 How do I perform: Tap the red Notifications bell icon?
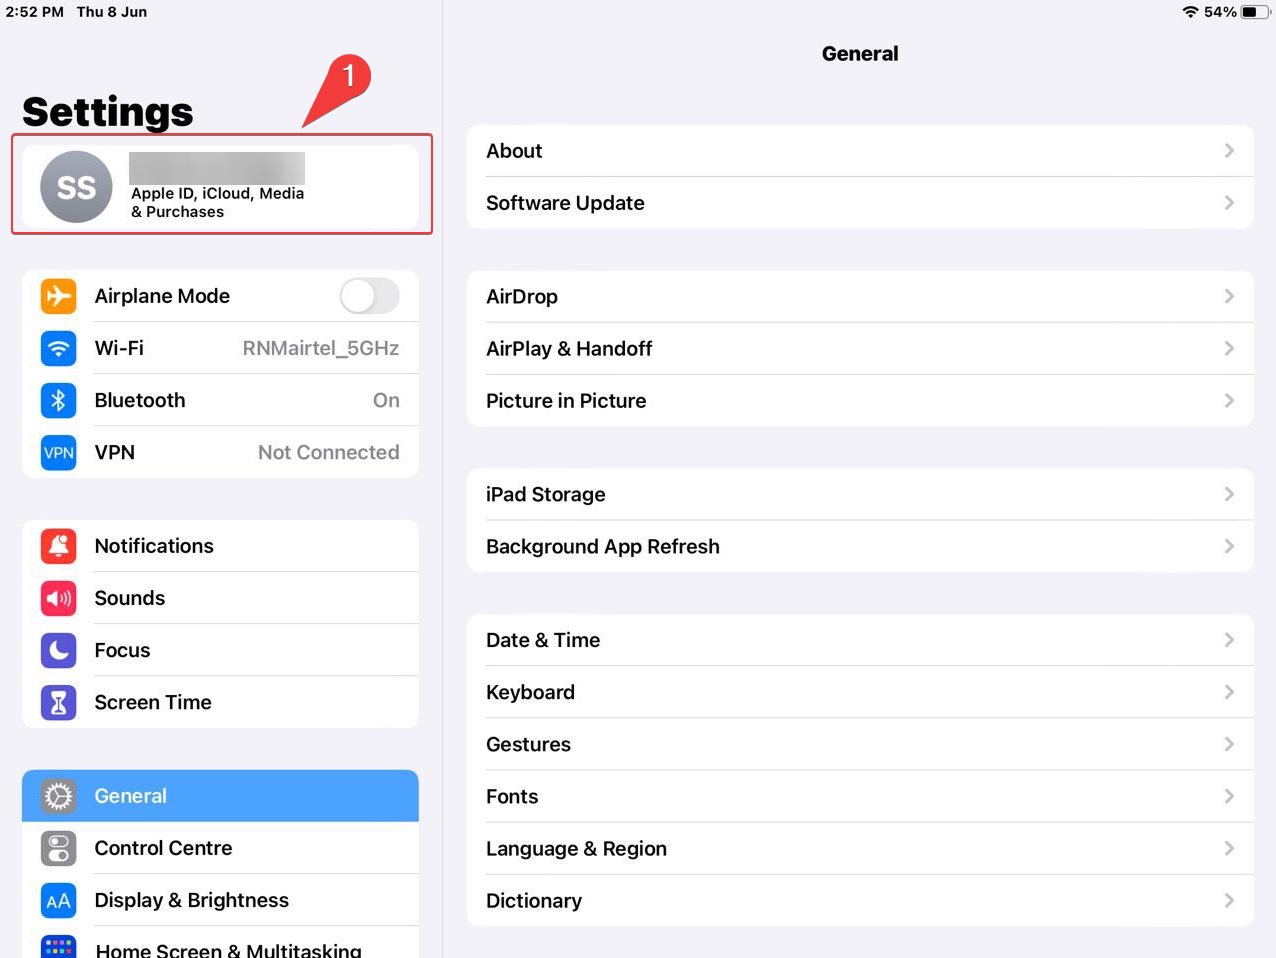click(59, 546)
